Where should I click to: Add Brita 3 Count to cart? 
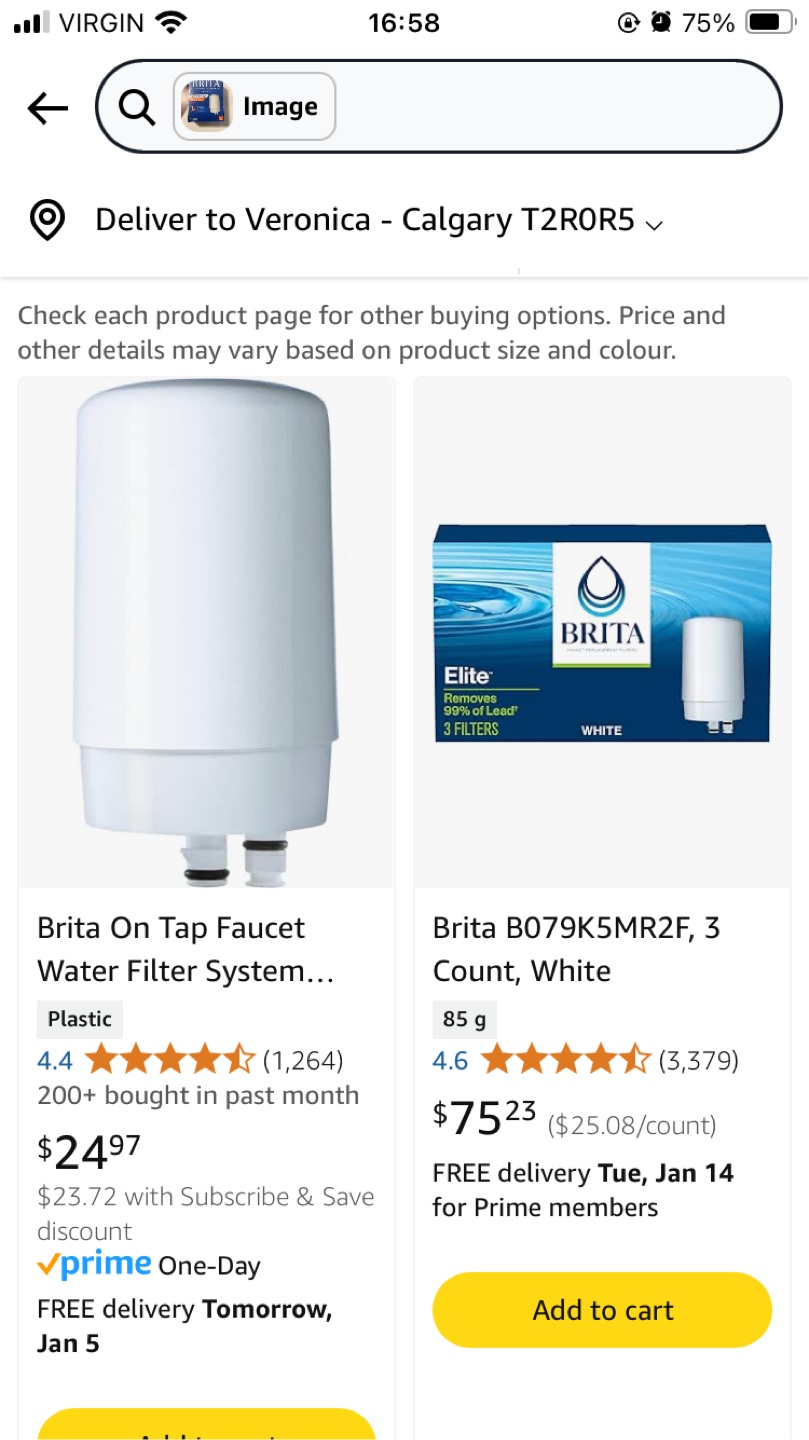tap(602, 1310)
